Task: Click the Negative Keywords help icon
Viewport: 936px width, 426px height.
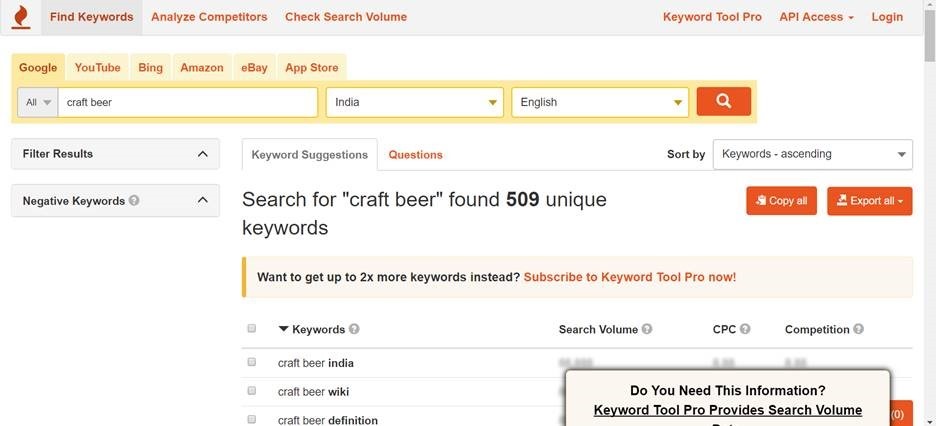Action: point(134,201)
